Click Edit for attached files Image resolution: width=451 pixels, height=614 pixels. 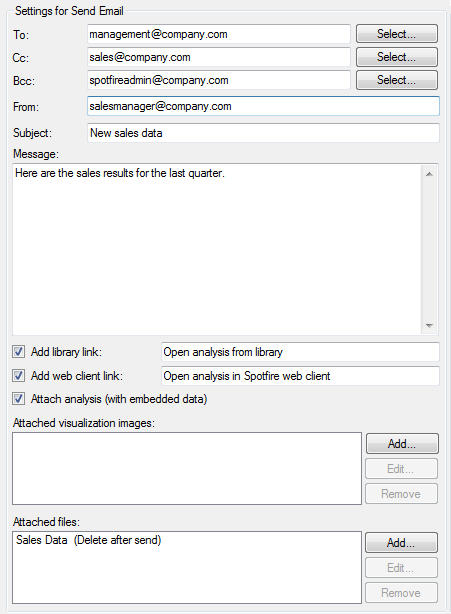click(x=401, y=568)
